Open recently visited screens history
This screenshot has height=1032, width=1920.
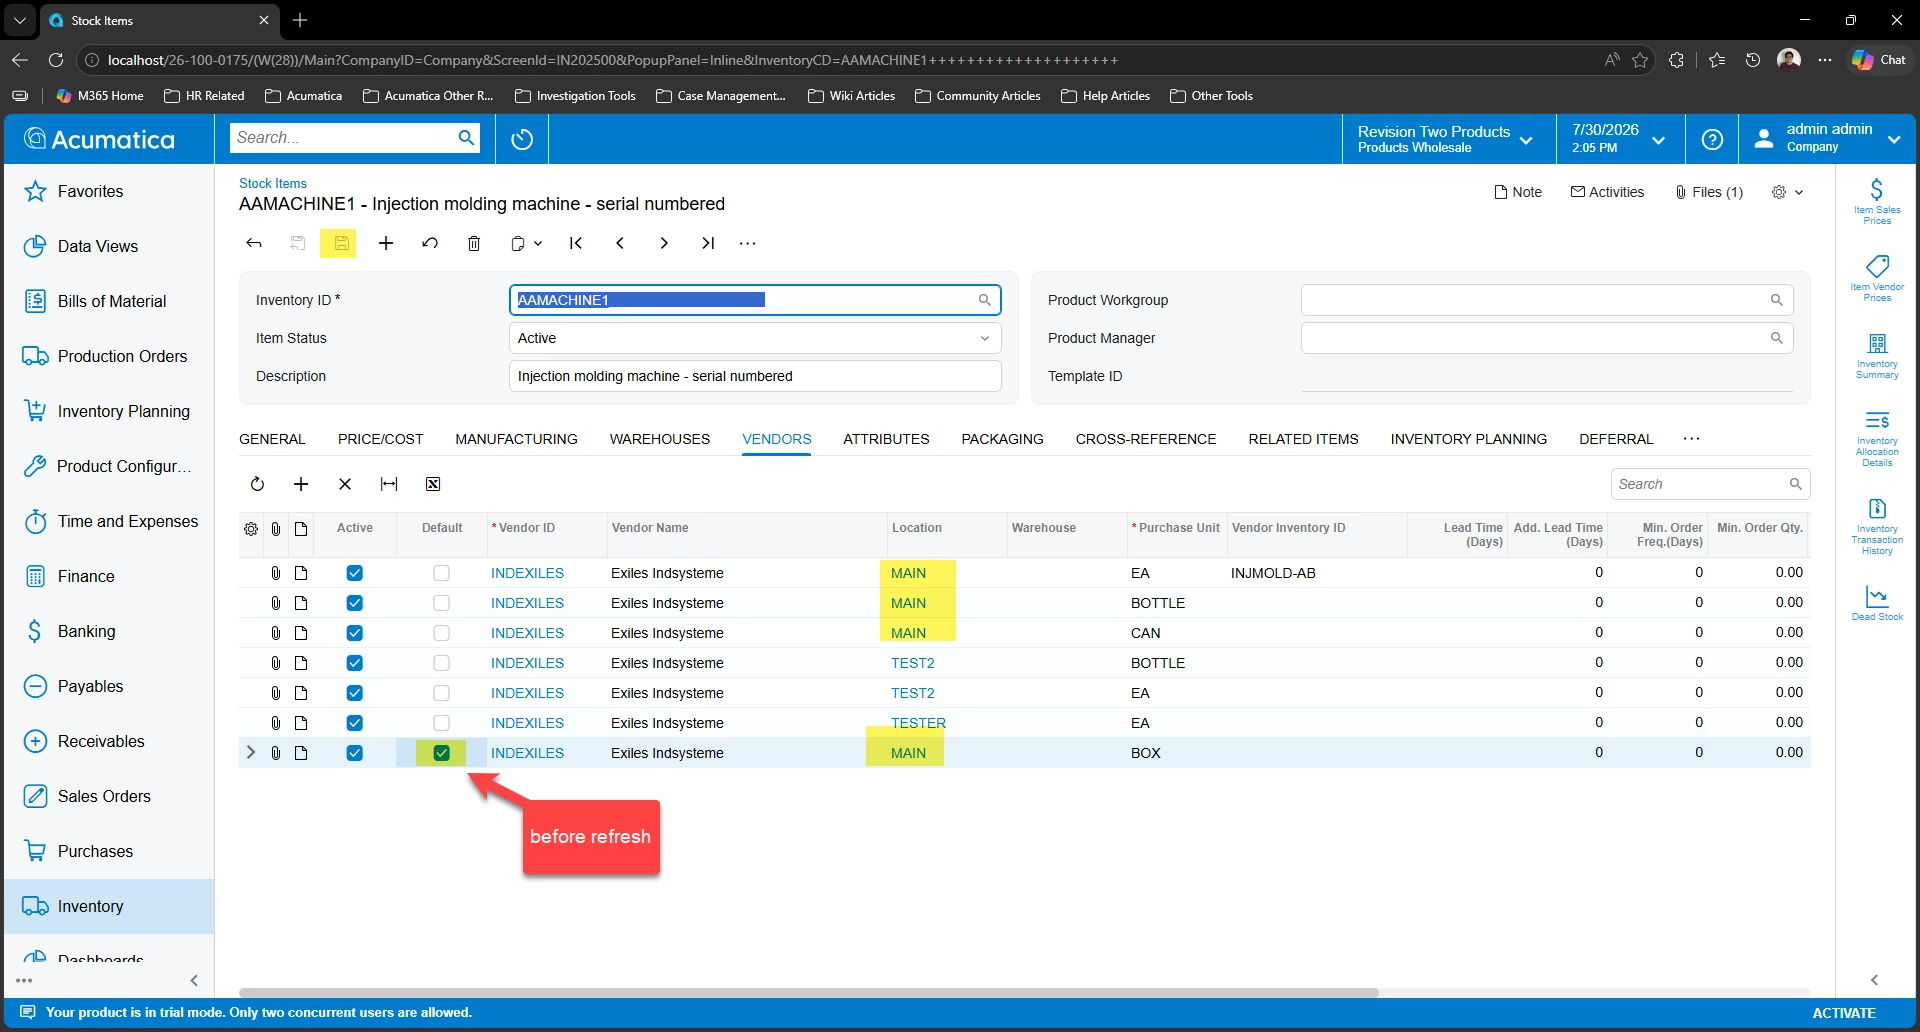coord(522,139)
